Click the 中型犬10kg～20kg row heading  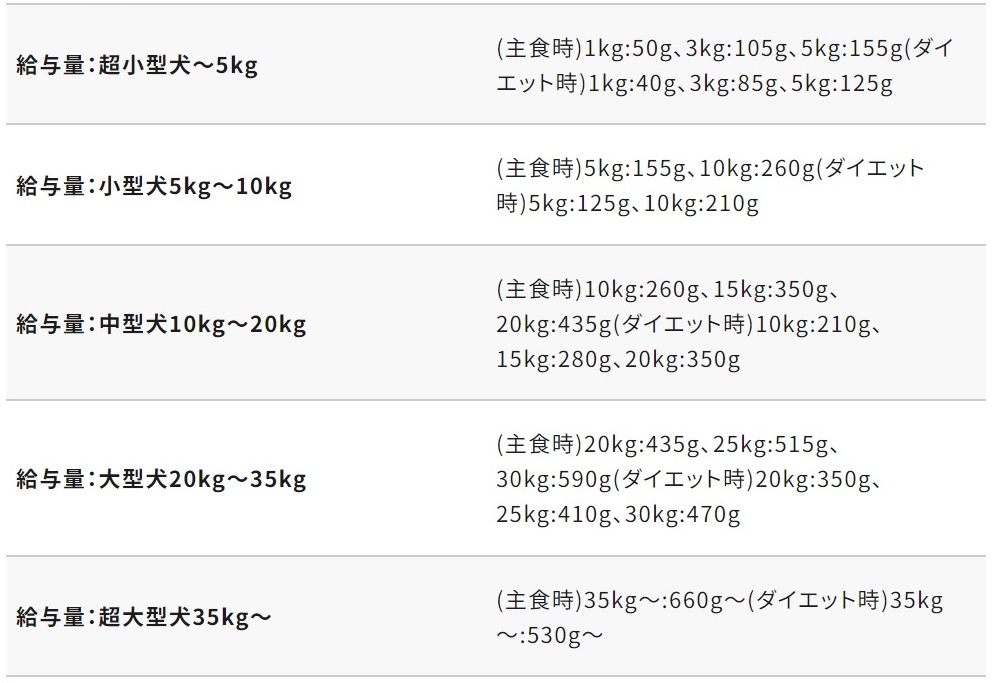click(x=161, y=324)
